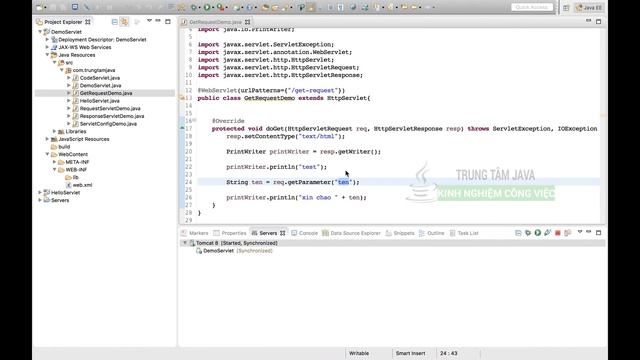Collapse the WebContent folder
The height and width of the screenshot is (360, 640).
[x=47, y=154]
